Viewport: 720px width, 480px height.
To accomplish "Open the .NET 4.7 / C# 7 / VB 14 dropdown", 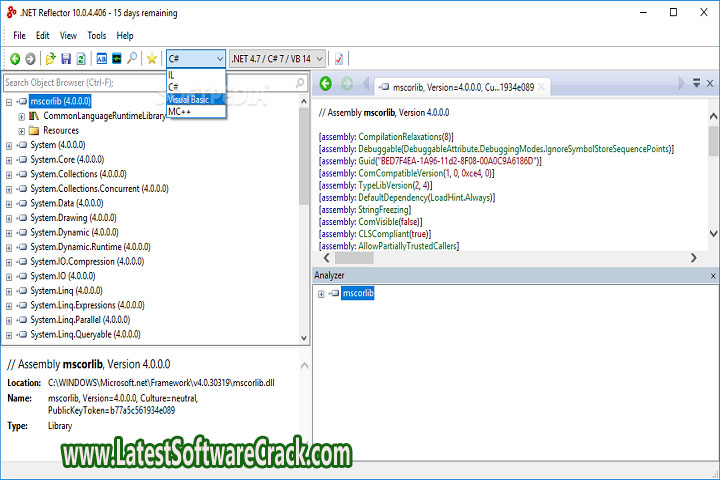I will click(x=277, y=59).
